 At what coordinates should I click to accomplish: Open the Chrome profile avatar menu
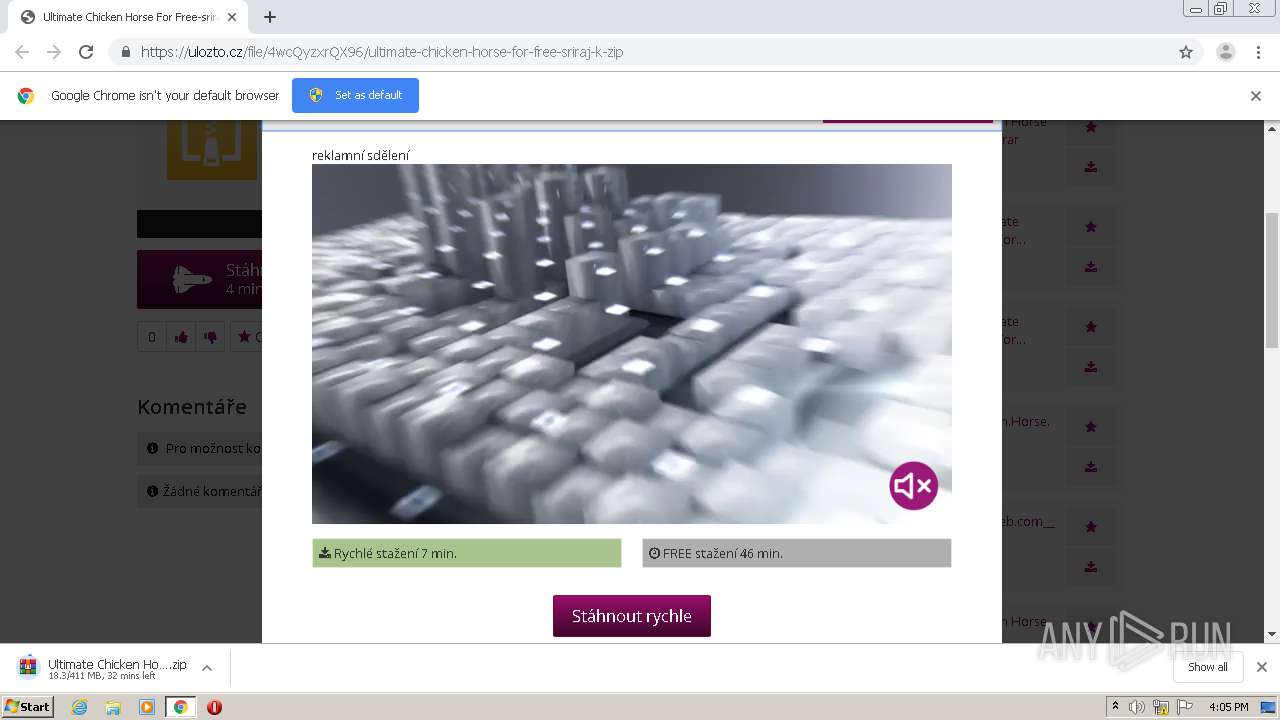[x=1225, y=52]
